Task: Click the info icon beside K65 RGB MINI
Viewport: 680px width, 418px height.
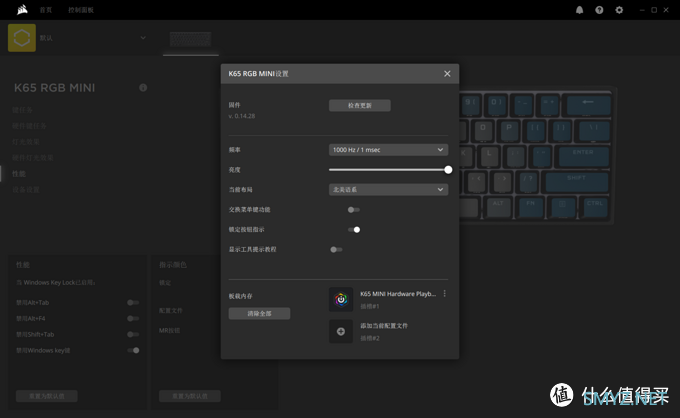Action: tap(143, 88)
